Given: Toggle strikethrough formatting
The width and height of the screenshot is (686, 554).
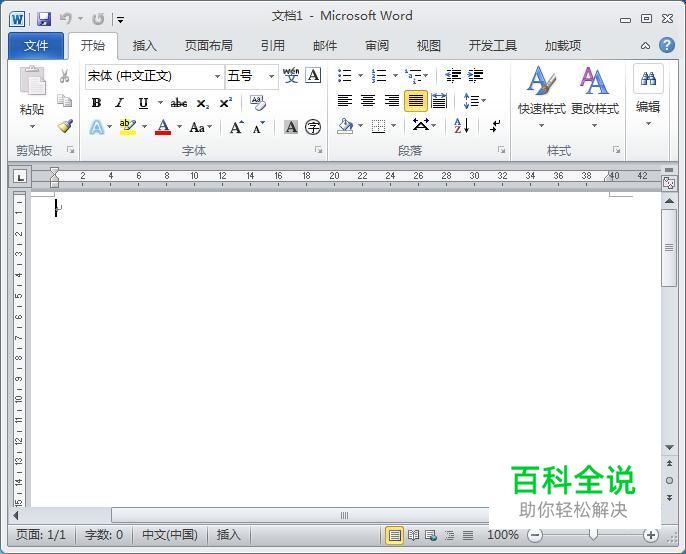Looking at the screenshot, I should (179, 103).
